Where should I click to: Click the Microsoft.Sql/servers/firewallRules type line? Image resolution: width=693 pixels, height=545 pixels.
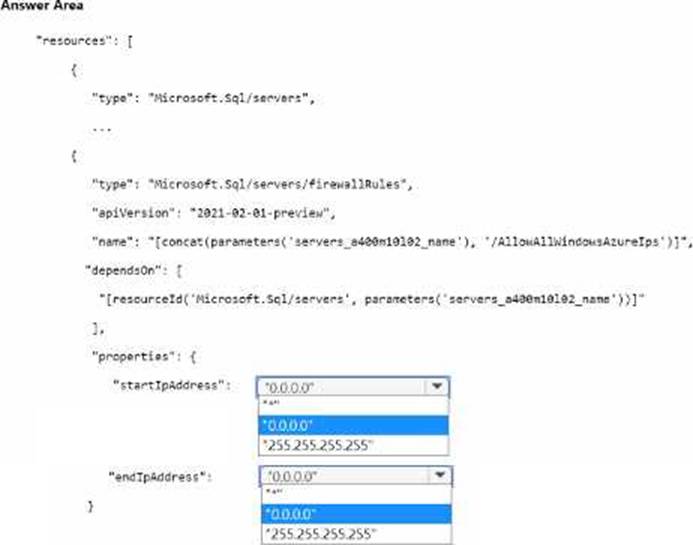(252, 184)
